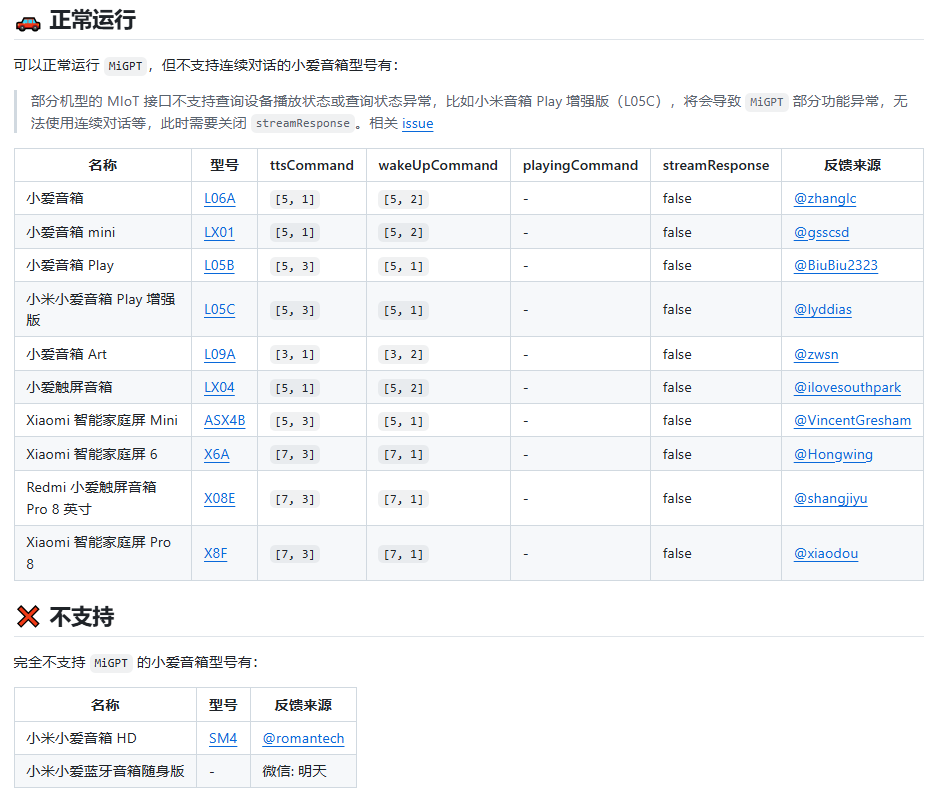Select Xiaomi 智能家庭屏 6 name cell
Screen dimensions: 929x790
pyautogui.click(x=102, y=455)
